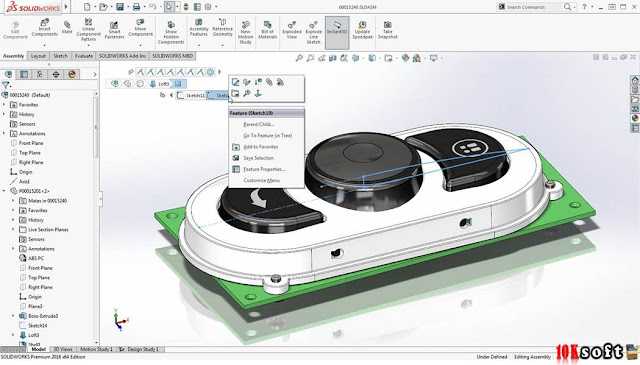This screenshot has width=640, height=365.
Task: Switch to the Layout ribbon tab
Action: pos(38,56)
